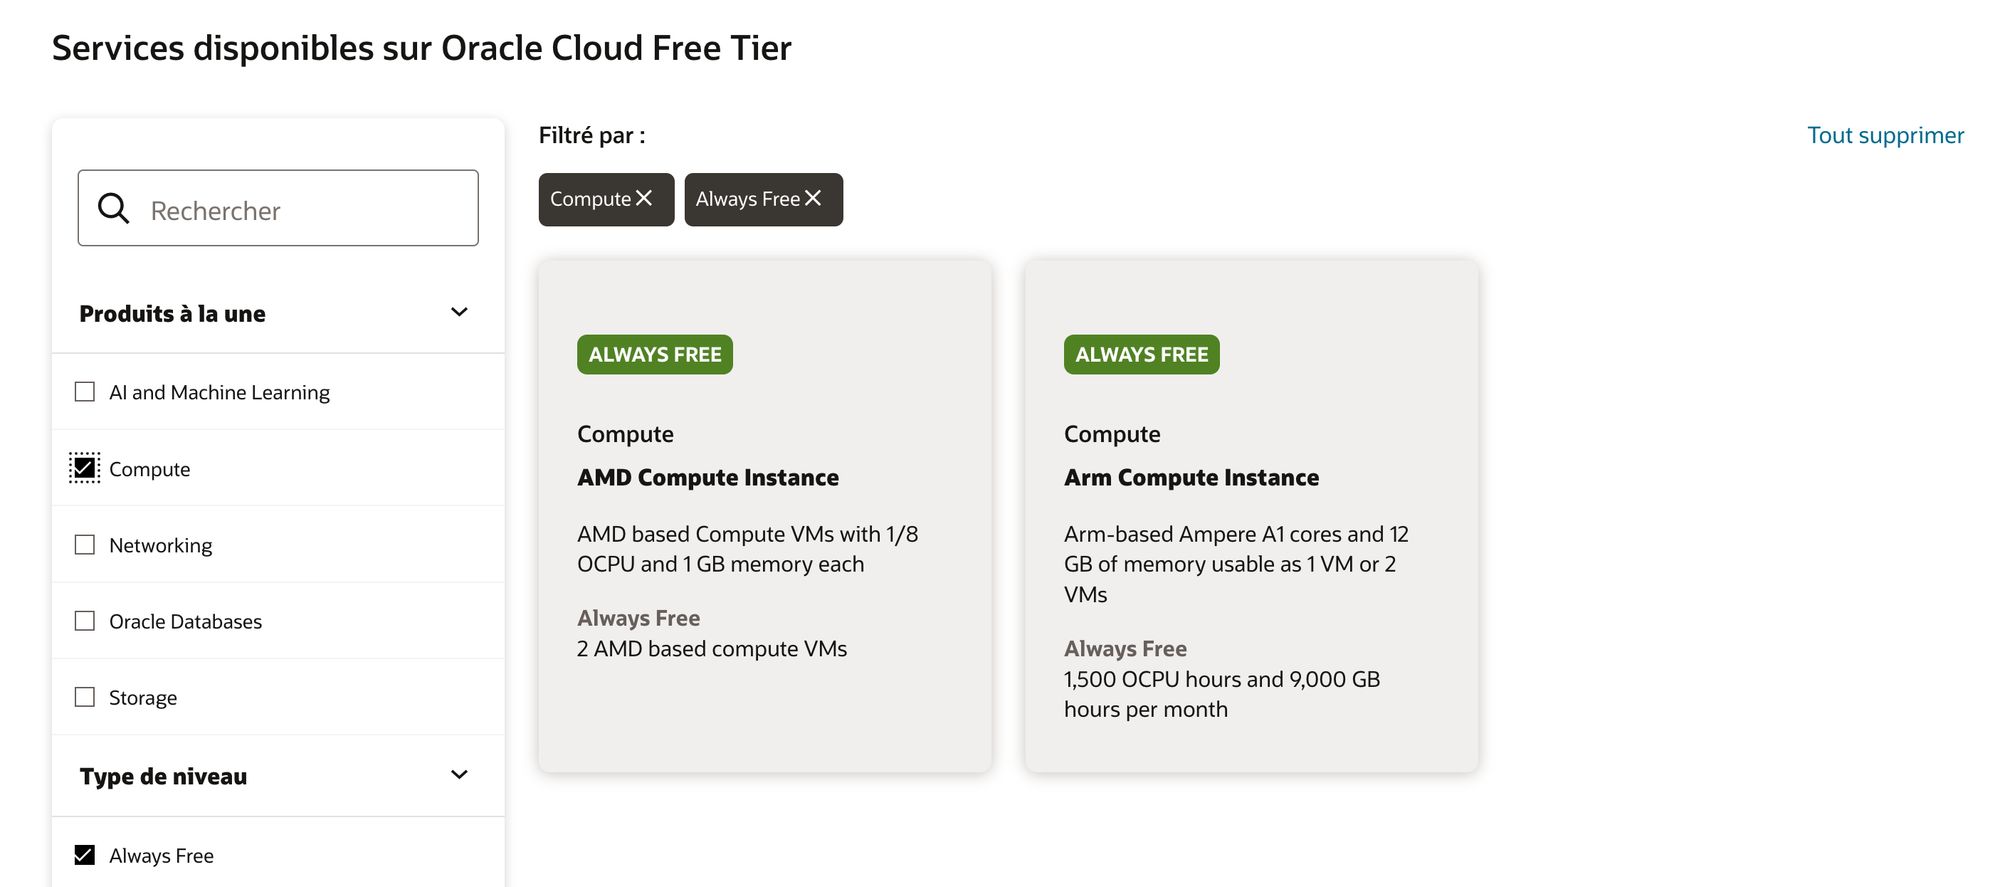Click the '1,500 OCPU hours' description text
Image resolution: width=2000 pixels, height=887 pixels.
pyautogui.click(x=1222, y=694)
